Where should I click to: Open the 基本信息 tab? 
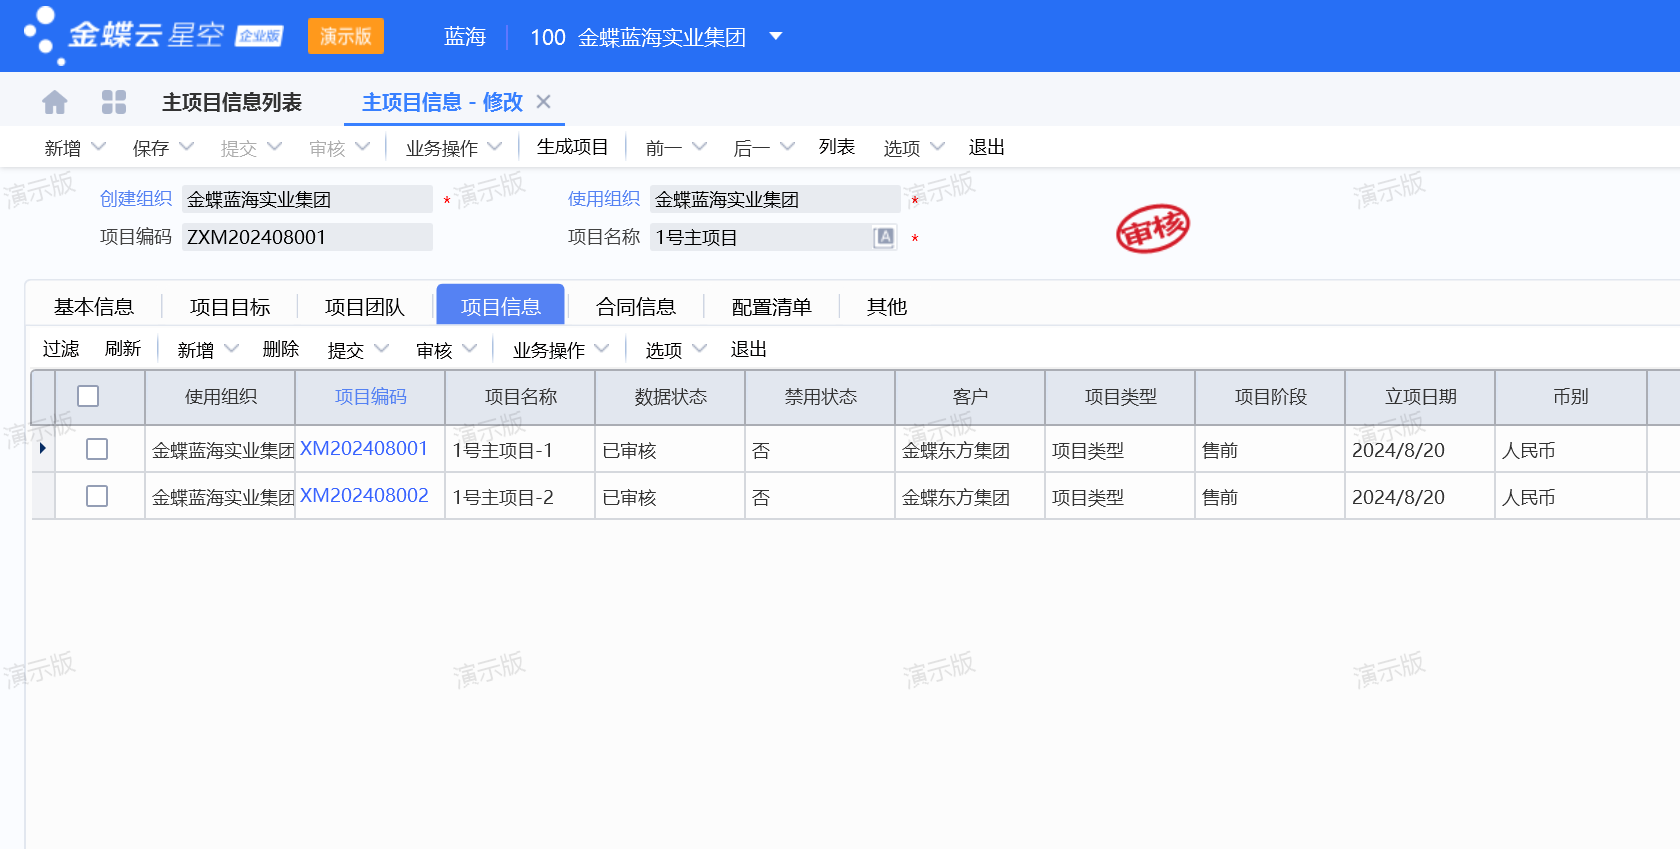point(94,307)
